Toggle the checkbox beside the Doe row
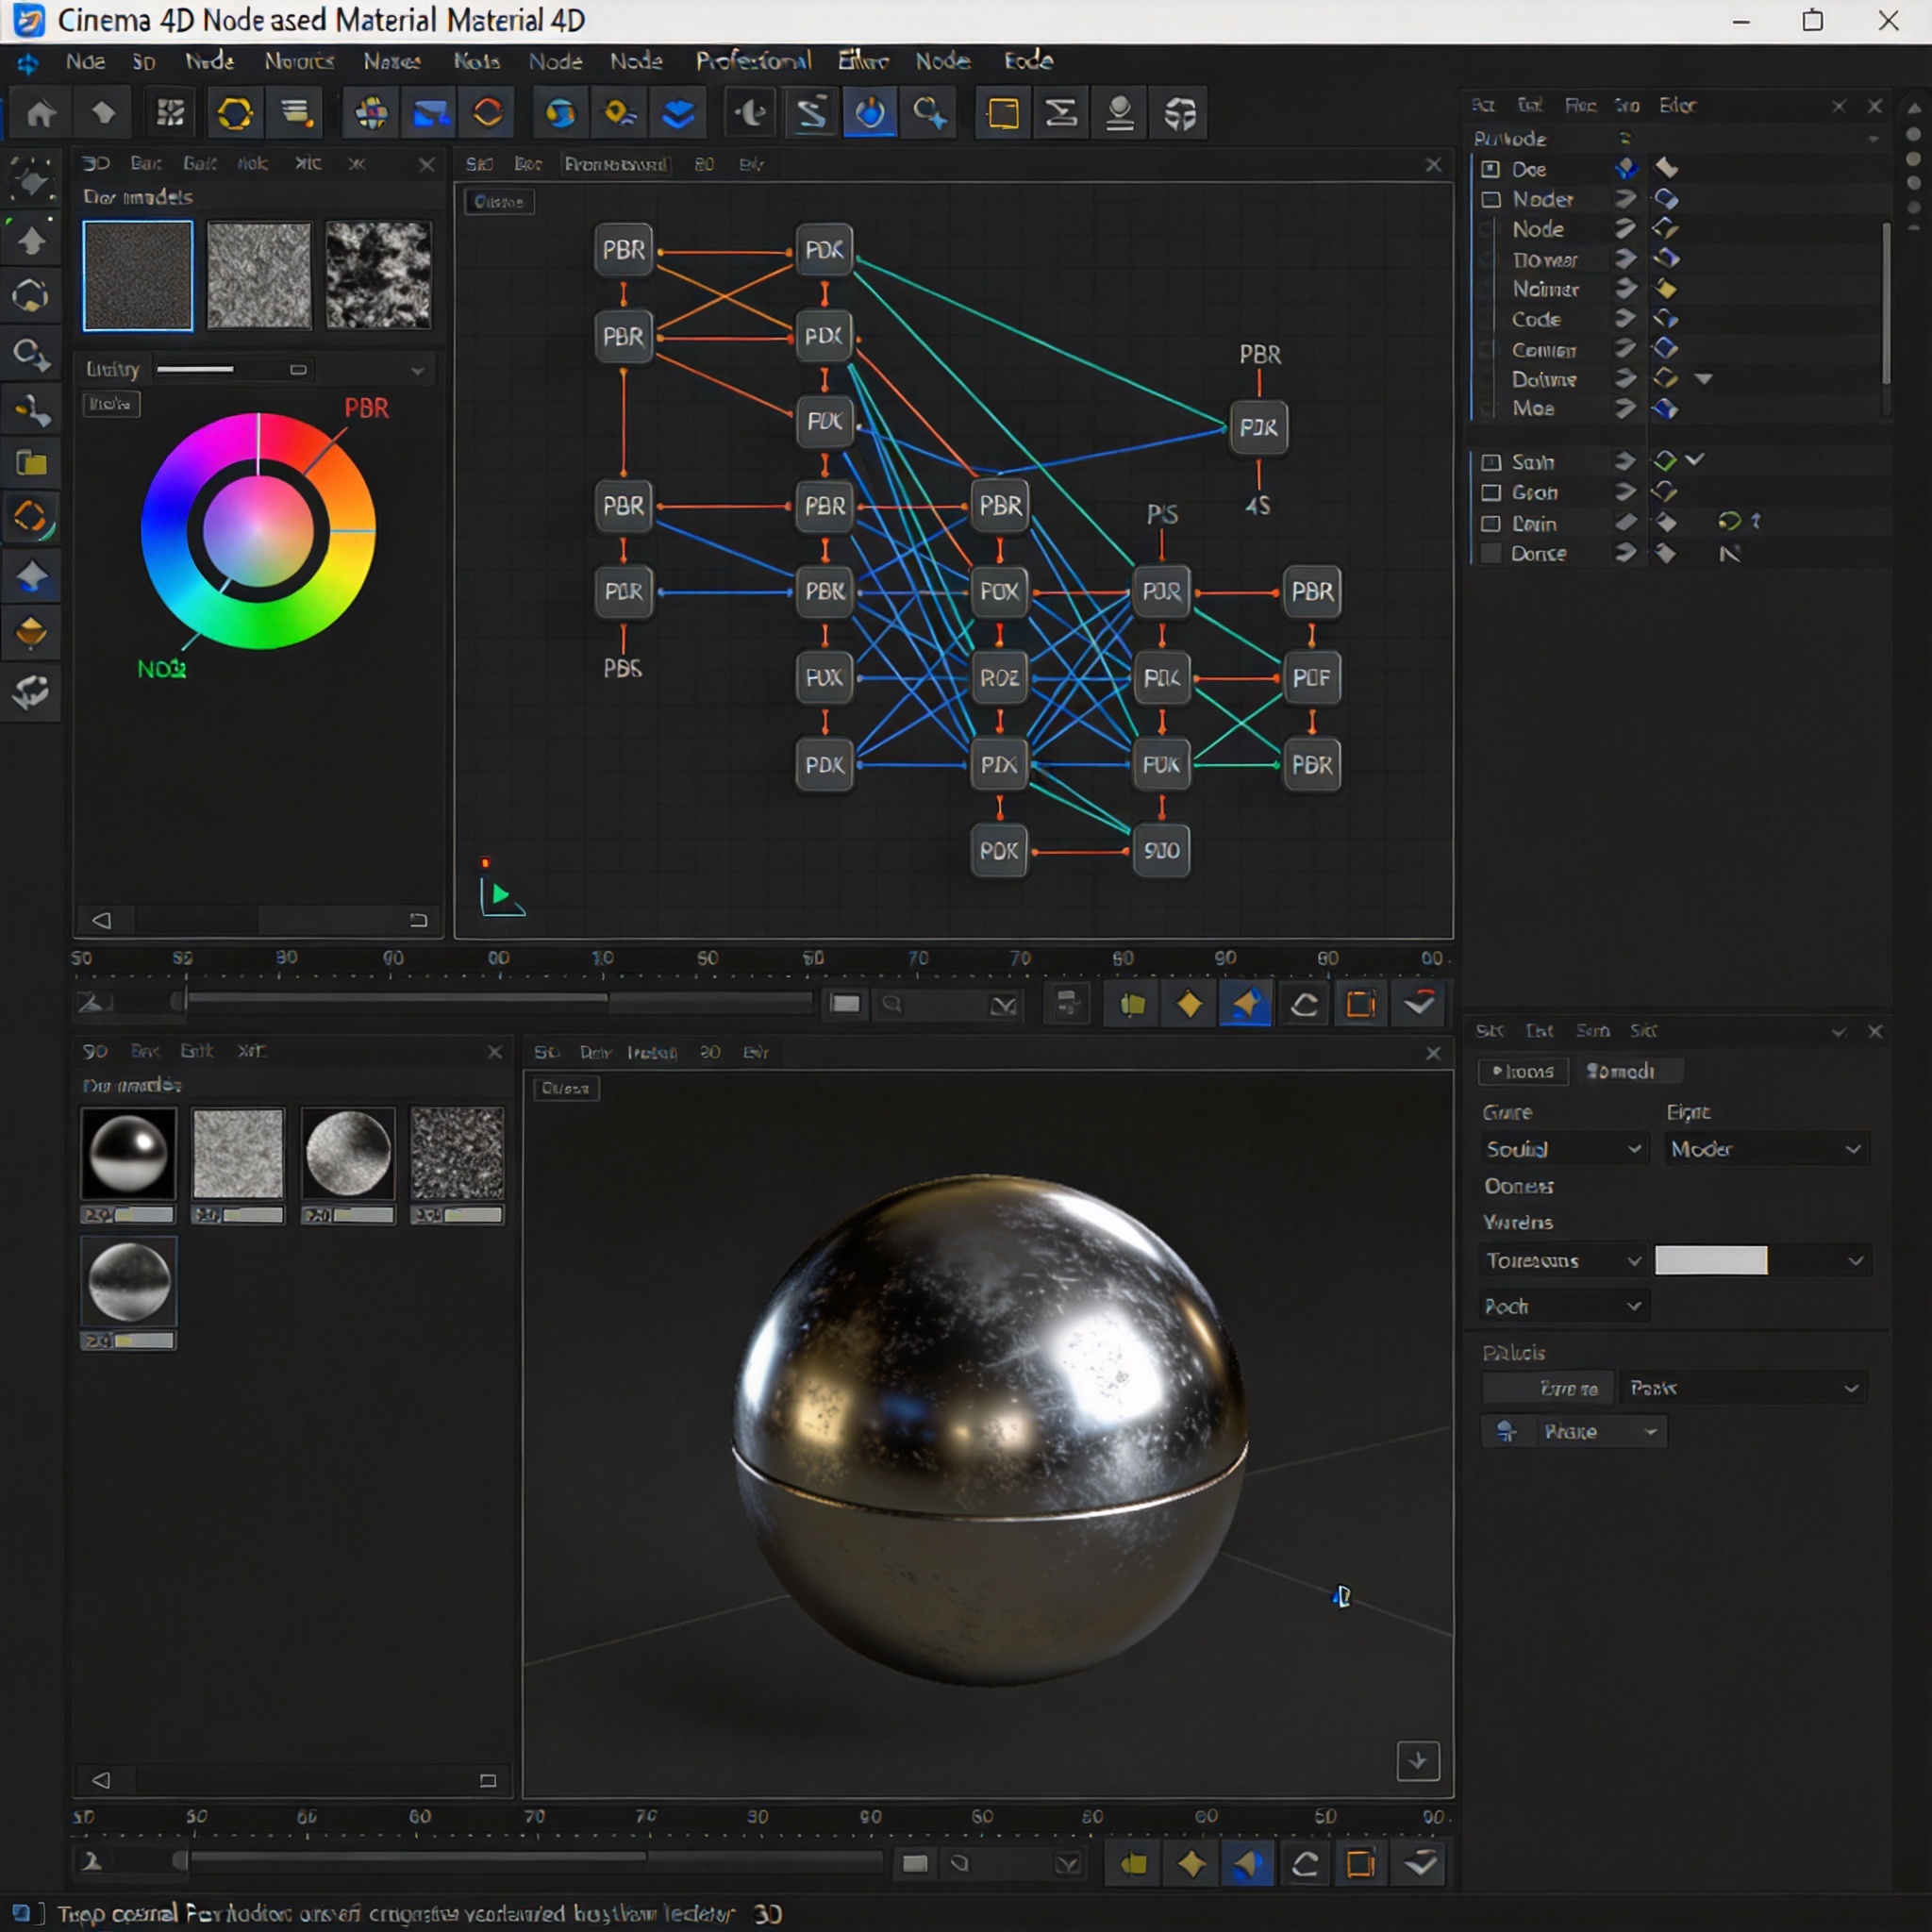The image size is (1932, 1932). (x=1490, y=169)
